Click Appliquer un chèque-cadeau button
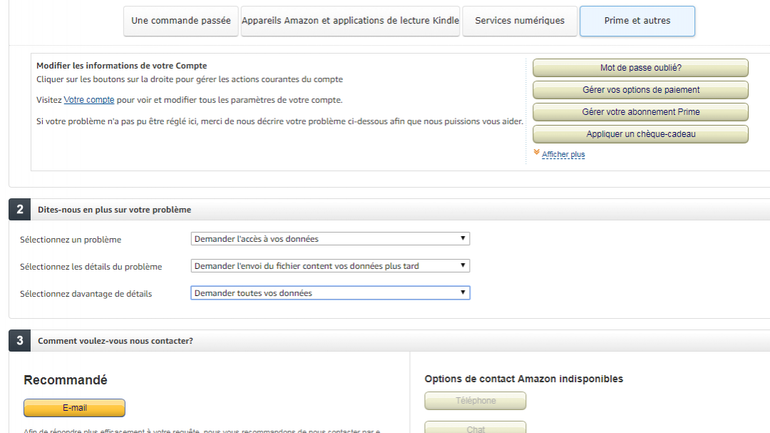Screen dimensions: 770x433 click(x=640, y=134)
